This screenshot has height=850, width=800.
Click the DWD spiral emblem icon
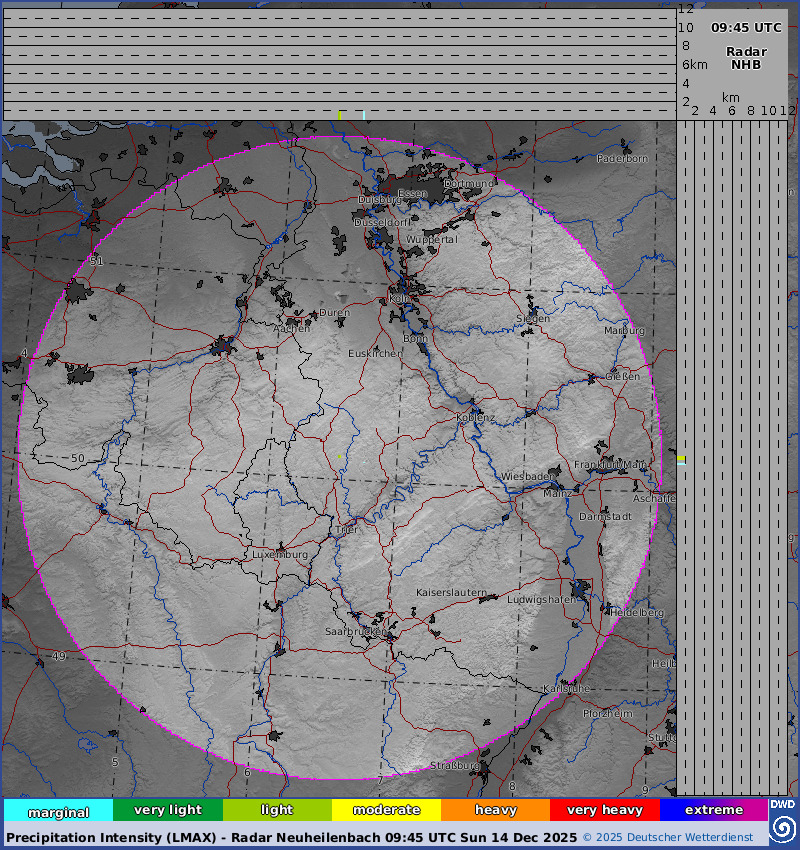coord(783,829)
